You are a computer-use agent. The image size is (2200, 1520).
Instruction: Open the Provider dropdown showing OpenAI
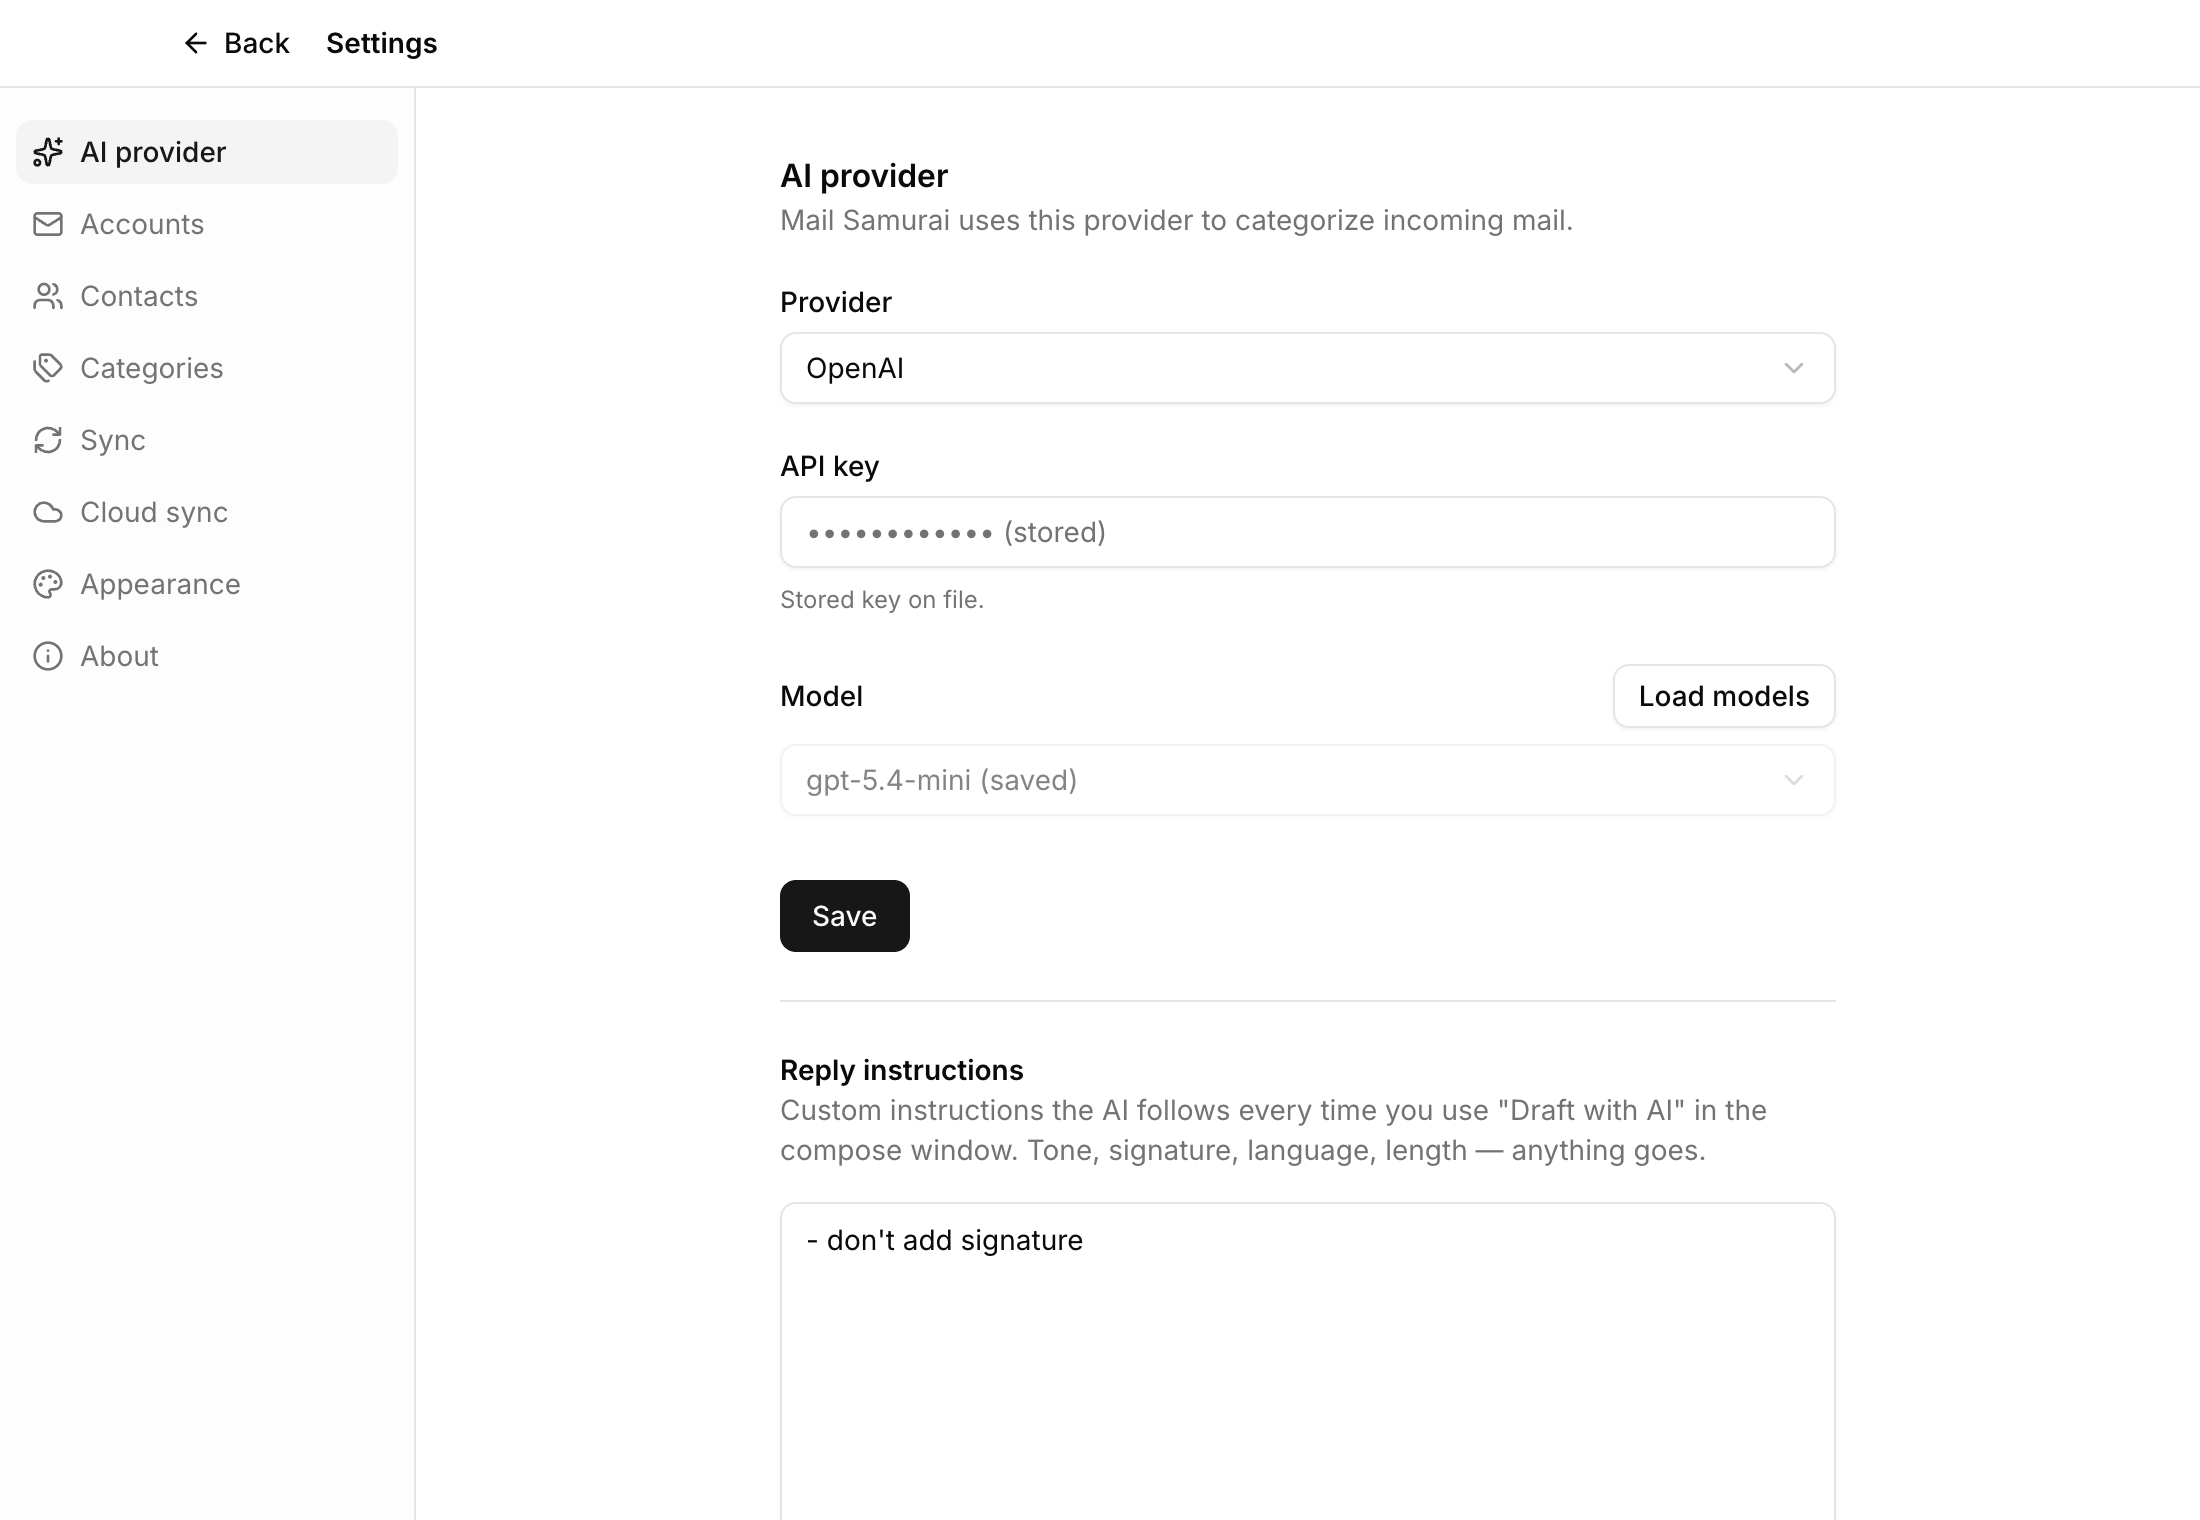(1306, 368)
